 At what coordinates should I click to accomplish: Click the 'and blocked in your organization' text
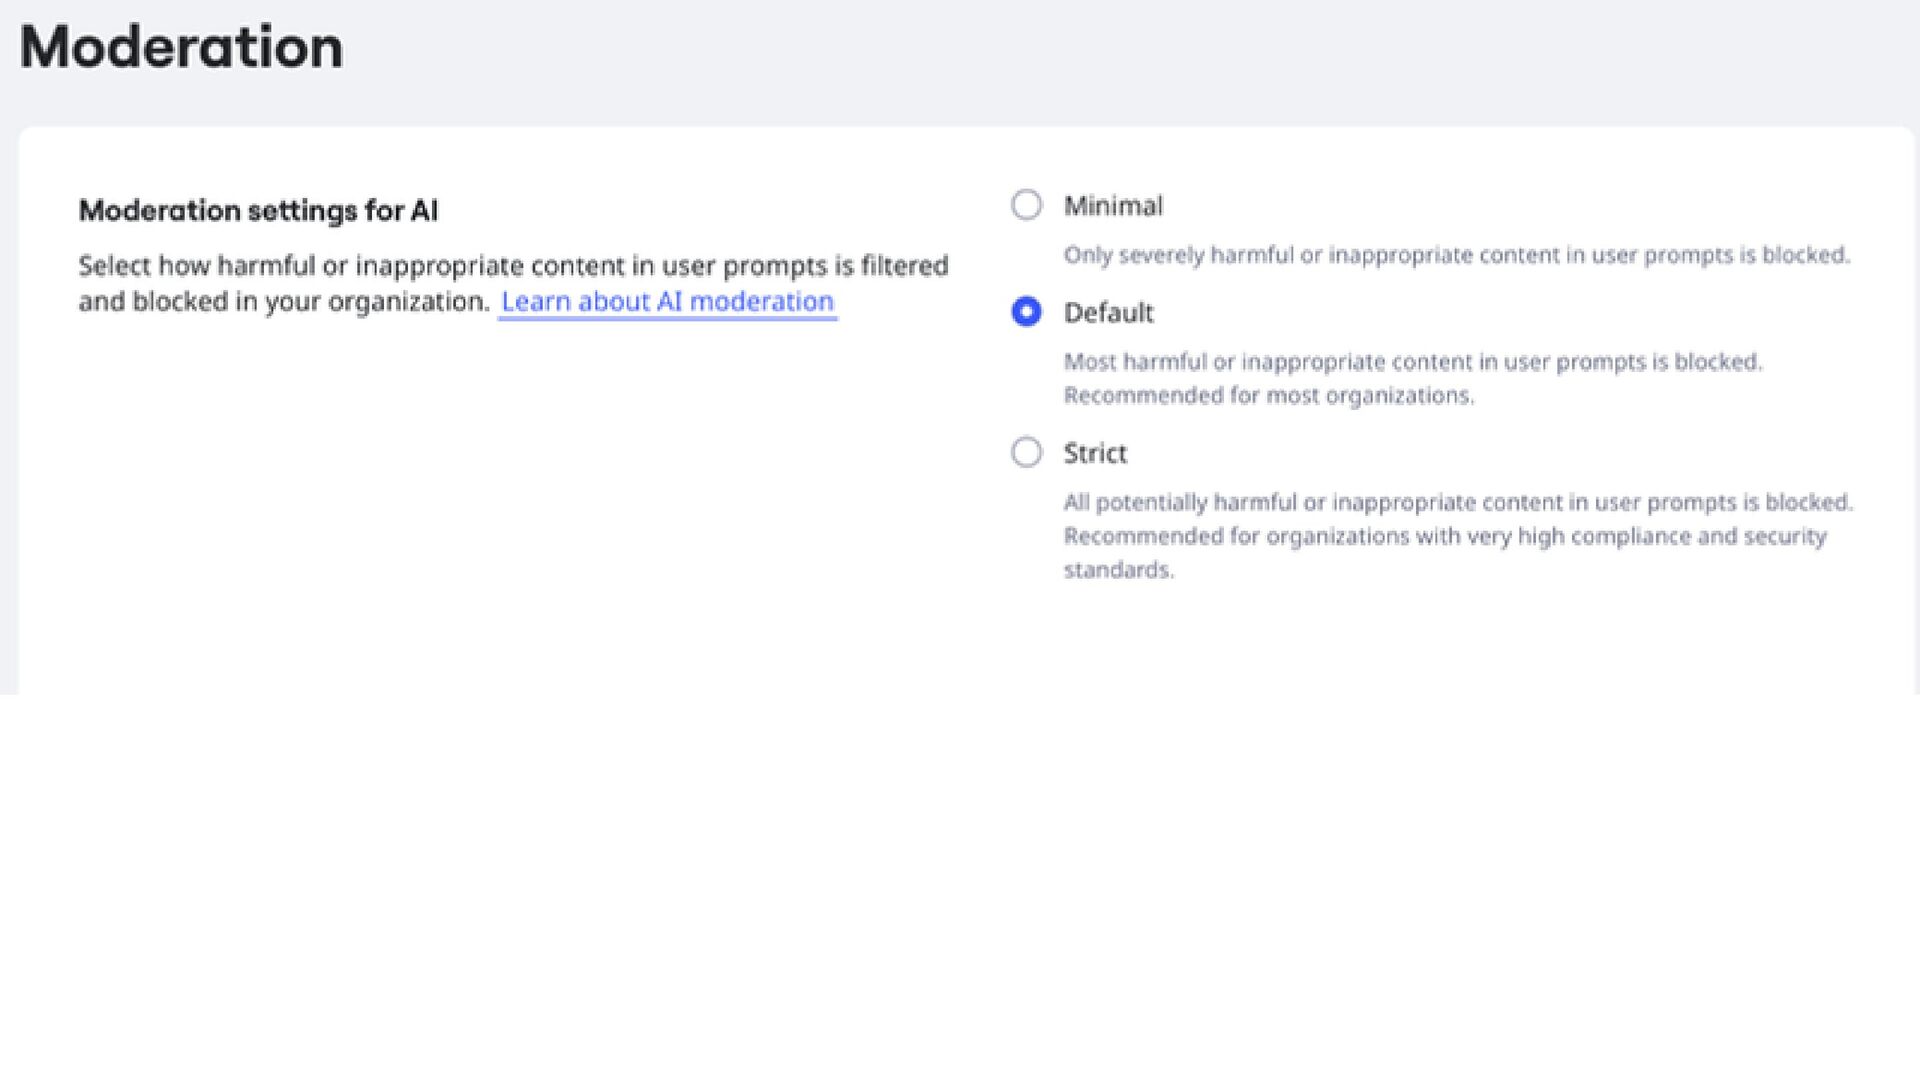click(x=284, y=301)
